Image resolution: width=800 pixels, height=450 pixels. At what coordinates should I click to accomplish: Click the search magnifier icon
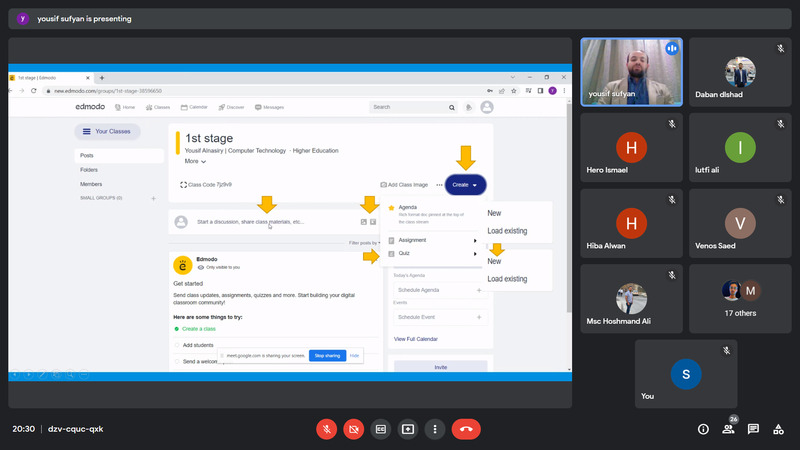point(452,107)
